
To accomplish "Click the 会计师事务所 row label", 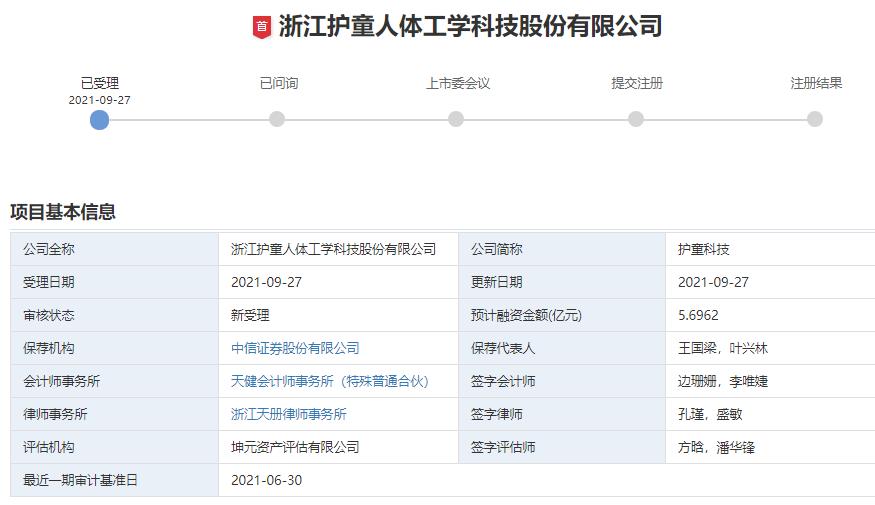I will [114, 381].
